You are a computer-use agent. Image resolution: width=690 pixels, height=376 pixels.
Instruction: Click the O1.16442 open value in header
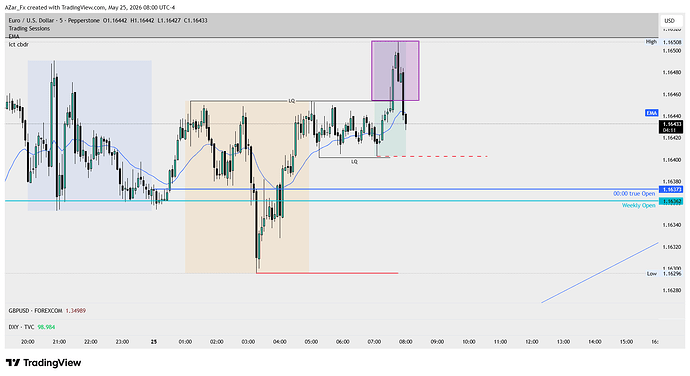(x=115, y=20)
